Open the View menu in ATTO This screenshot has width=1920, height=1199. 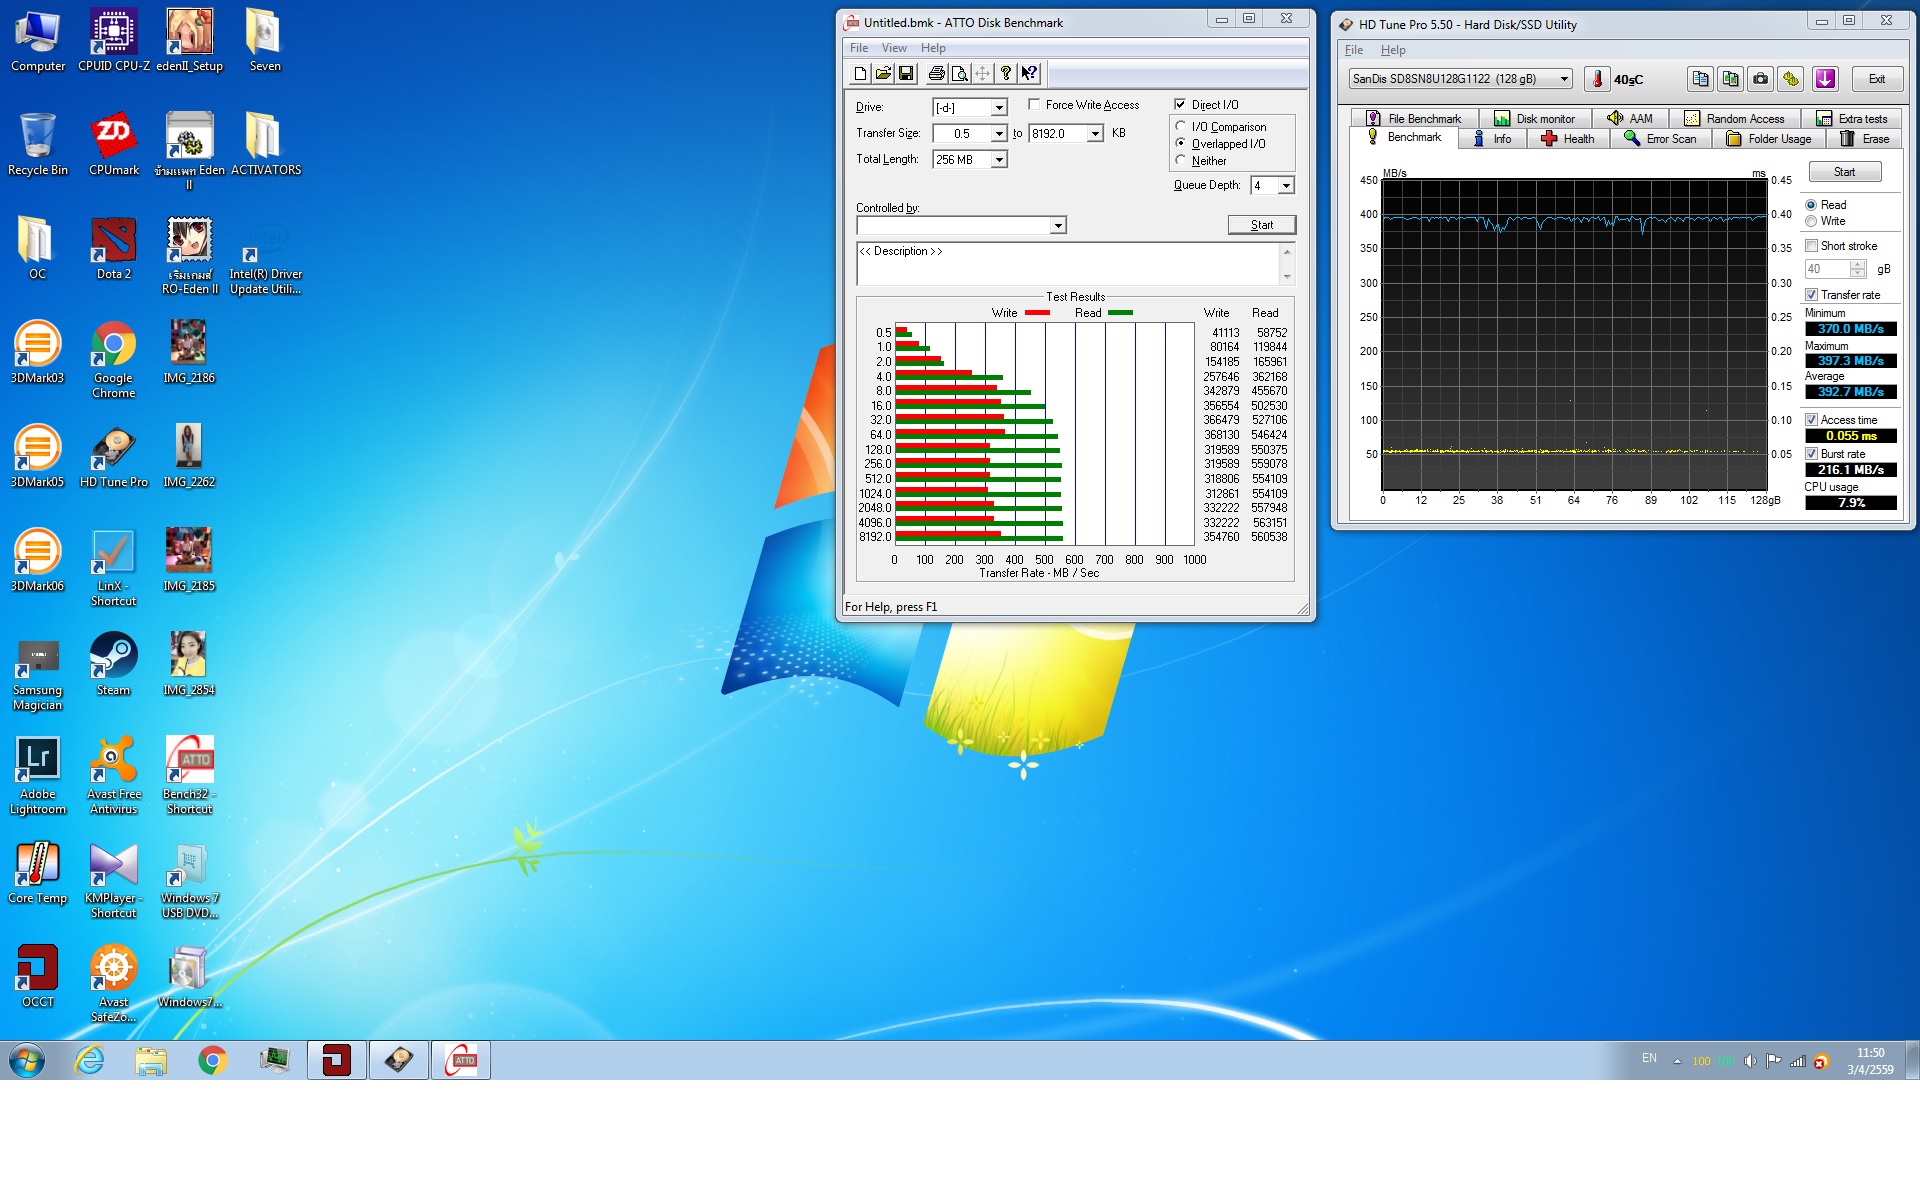[893, 48]
